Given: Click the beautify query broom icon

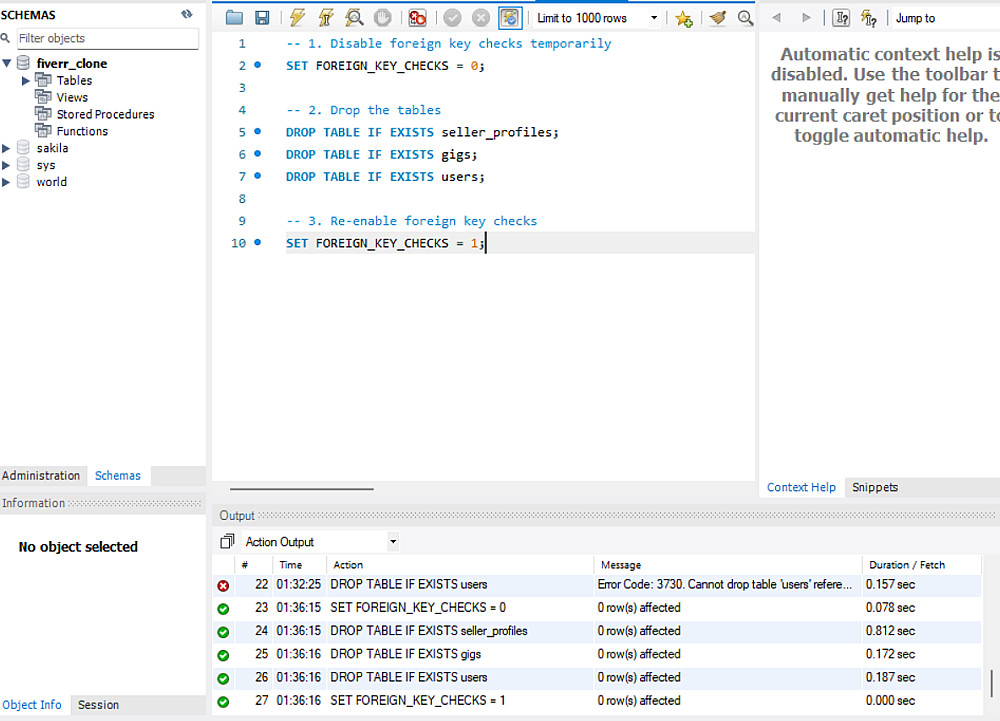Looking at the screenshot, I should click(717, 18).
